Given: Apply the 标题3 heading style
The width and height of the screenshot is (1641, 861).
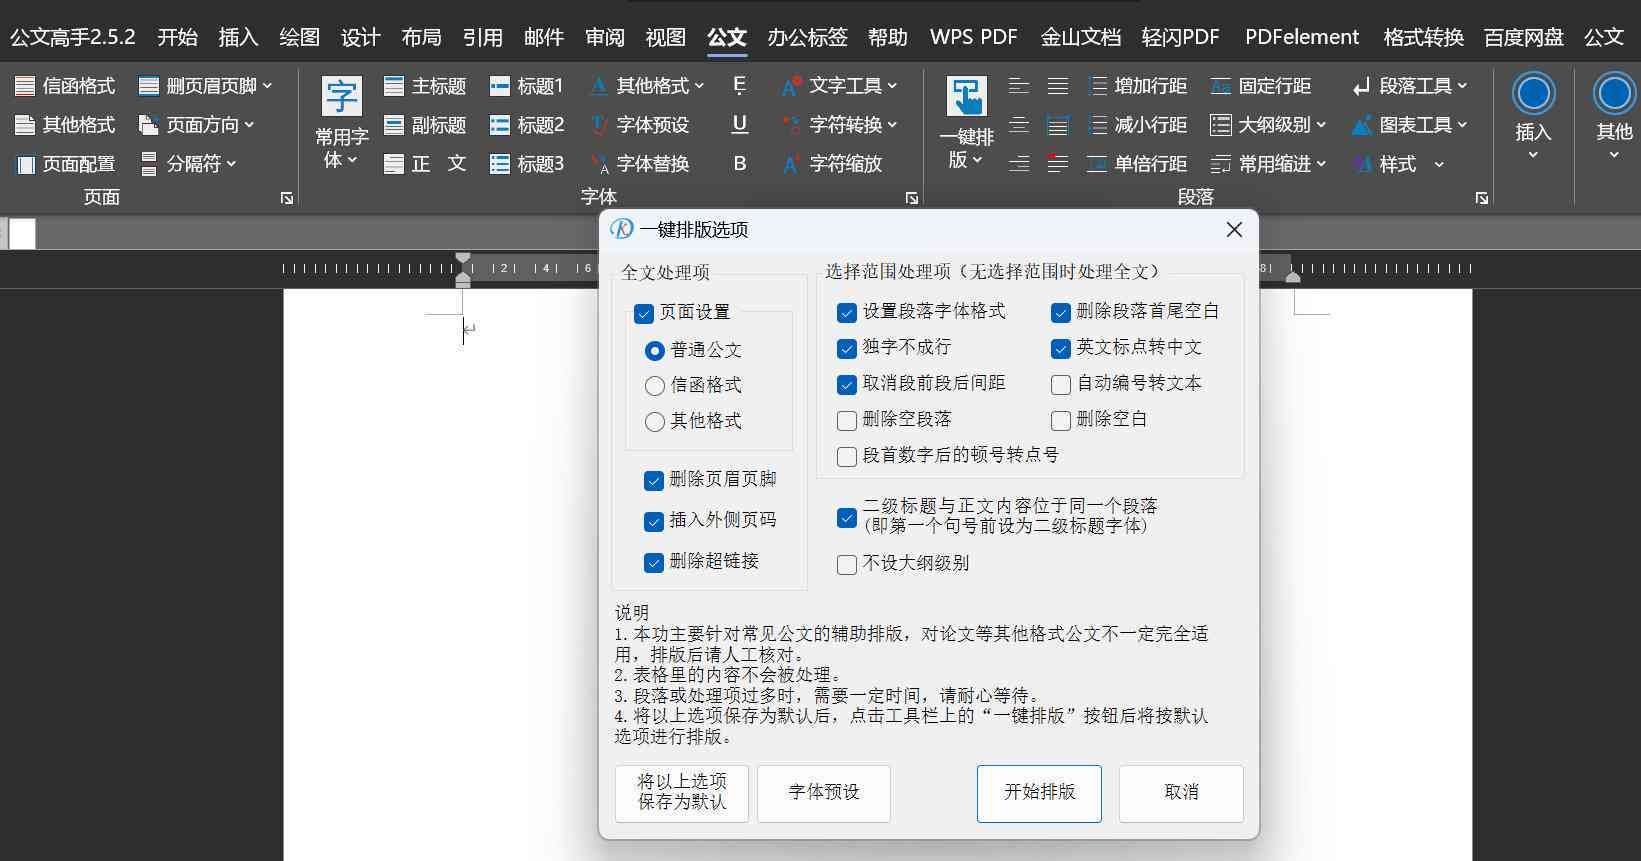Looking at the screenshot, I should tap(526, 164).
